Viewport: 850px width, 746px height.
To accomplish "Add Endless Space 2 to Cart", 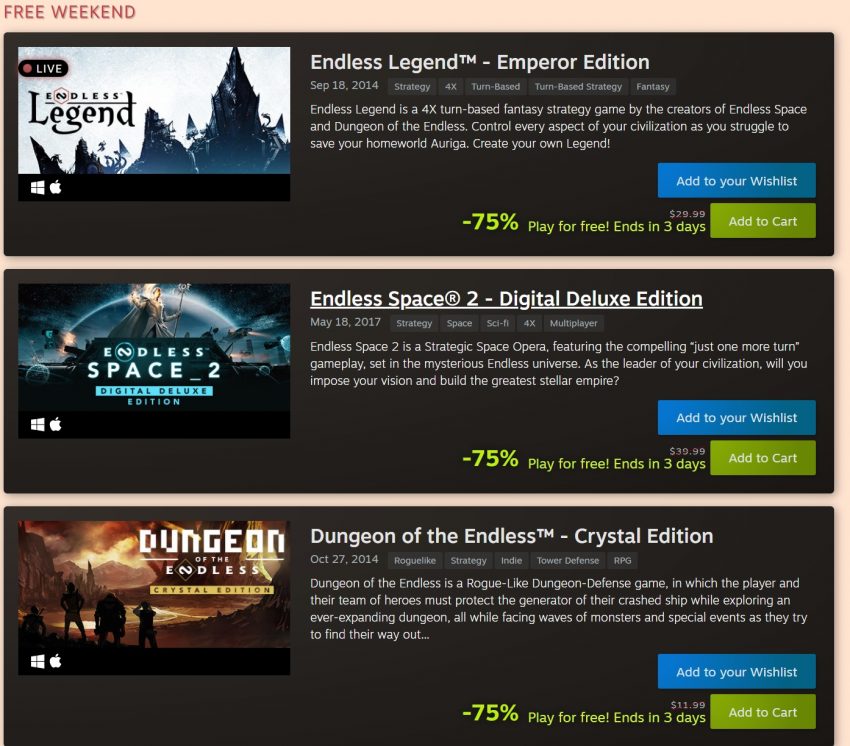I will 762,458.
